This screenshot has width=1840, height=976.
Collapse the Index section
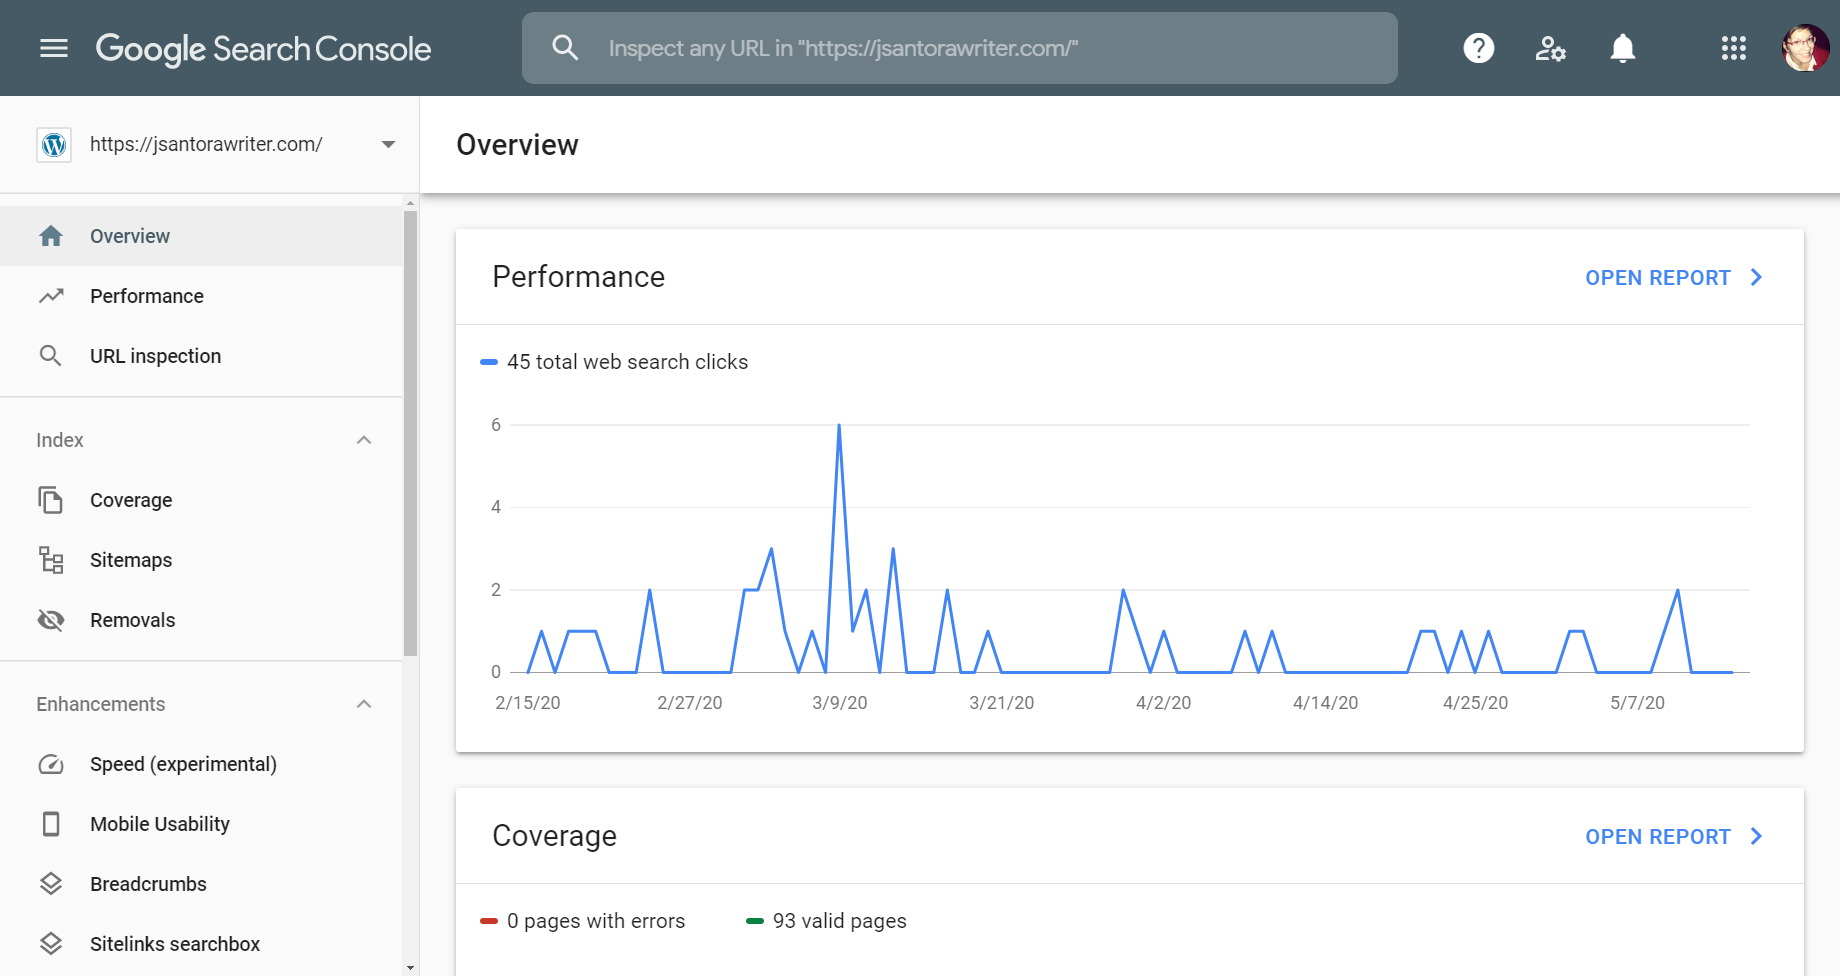coord(363,440)
